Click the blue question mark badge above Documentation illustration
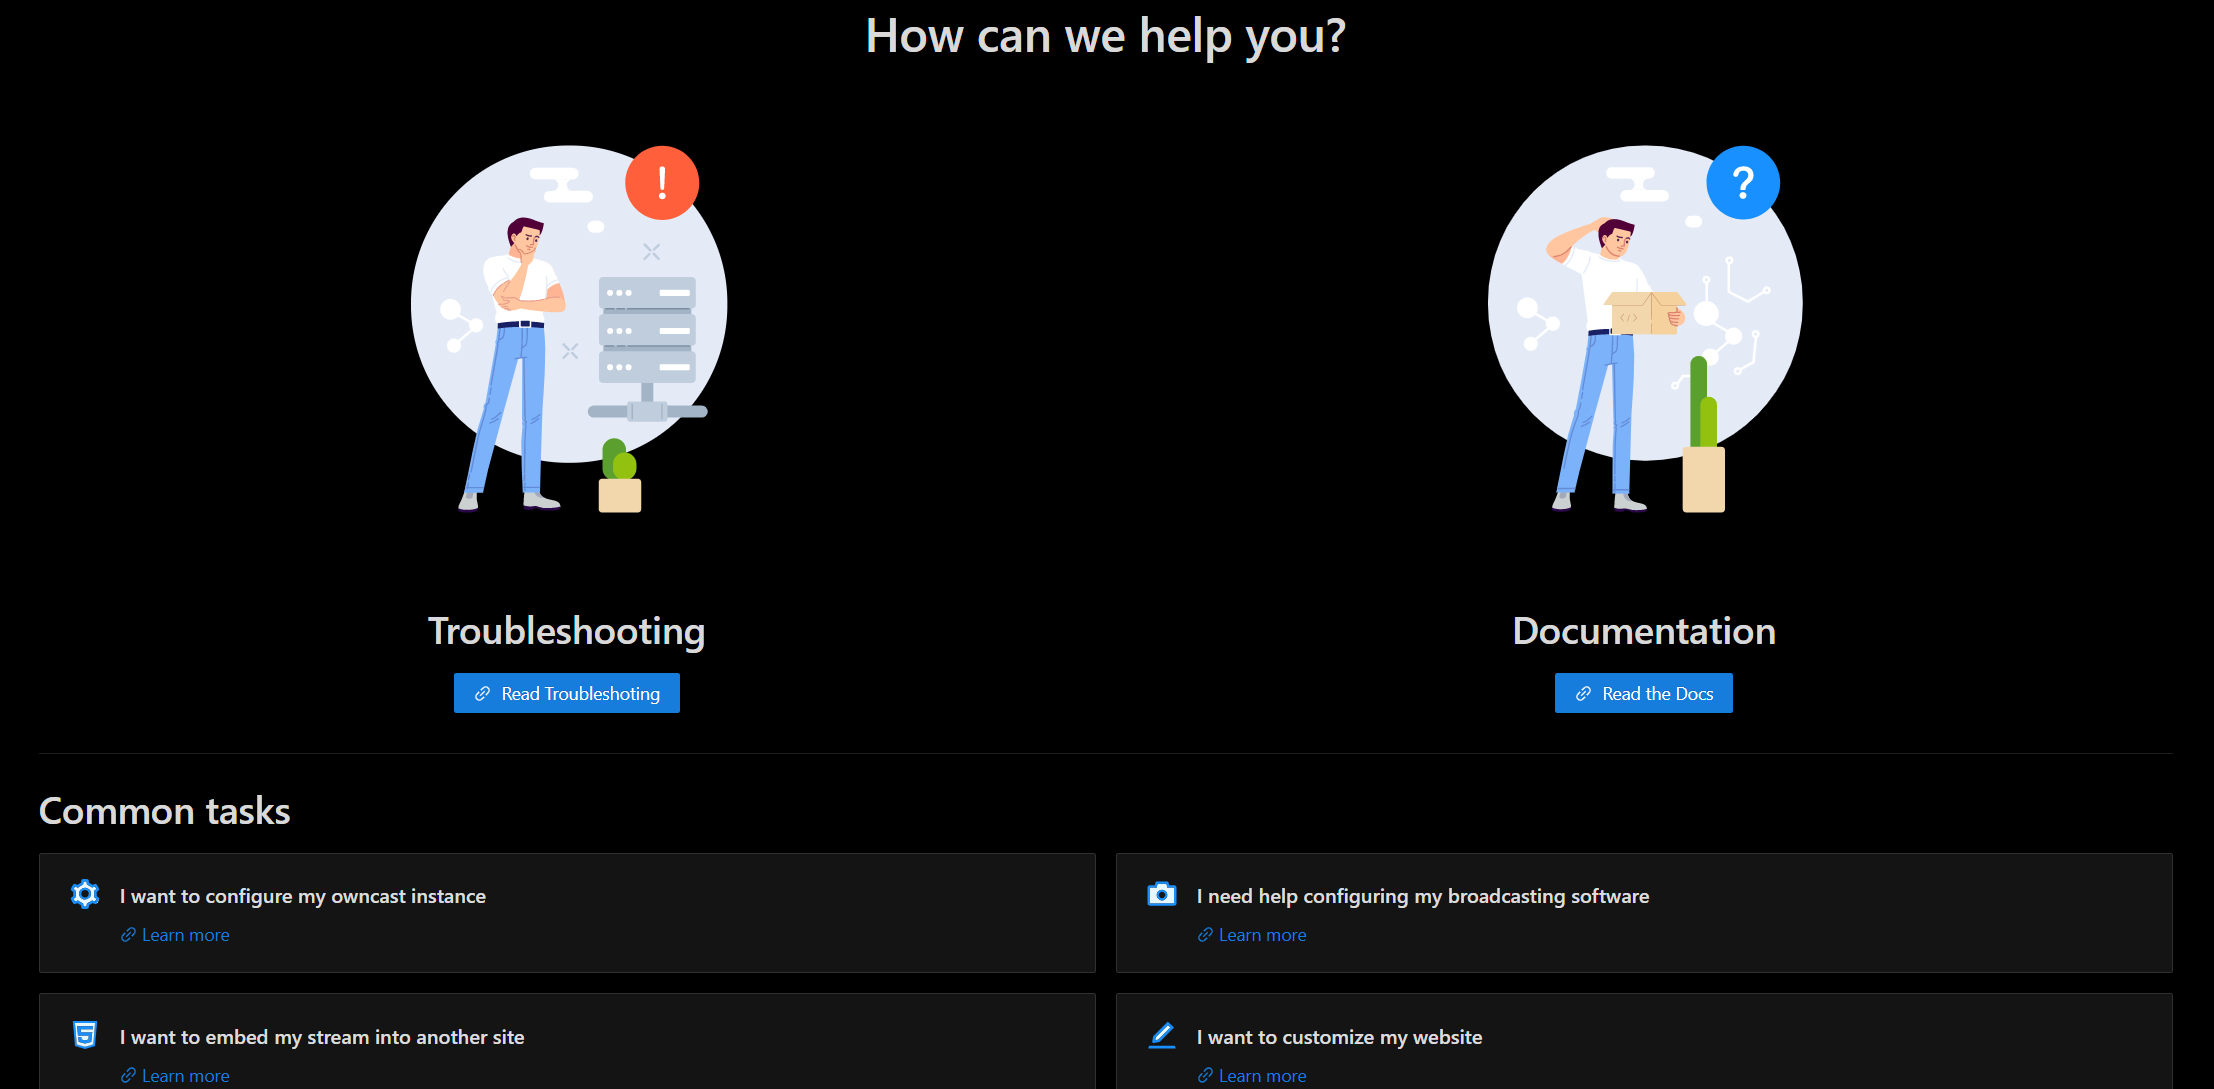This screenshot has width=2214, height=1089. 1742,182
